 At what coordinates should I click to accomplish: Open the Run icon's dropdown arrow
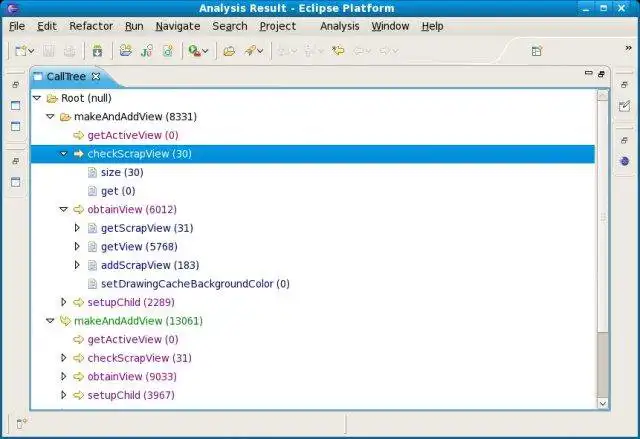205,51
